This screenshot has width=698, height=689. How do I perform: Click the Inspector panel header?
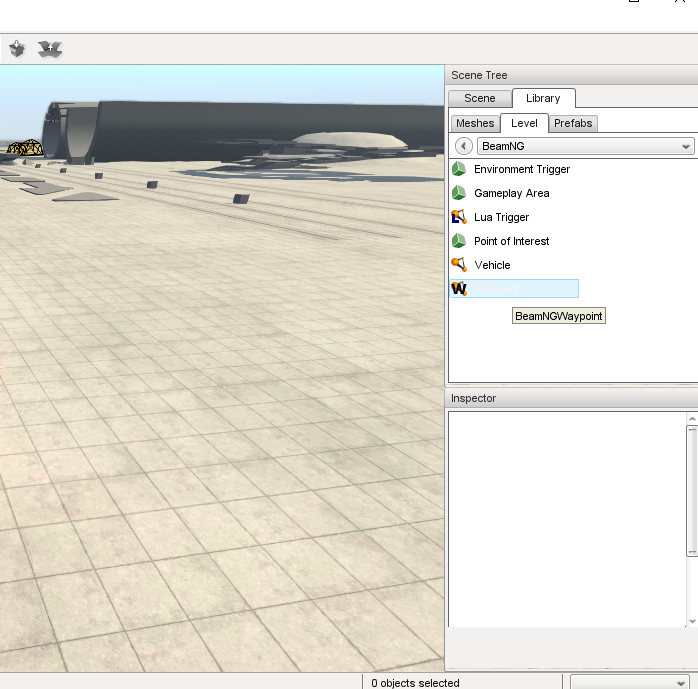[572, 398]
